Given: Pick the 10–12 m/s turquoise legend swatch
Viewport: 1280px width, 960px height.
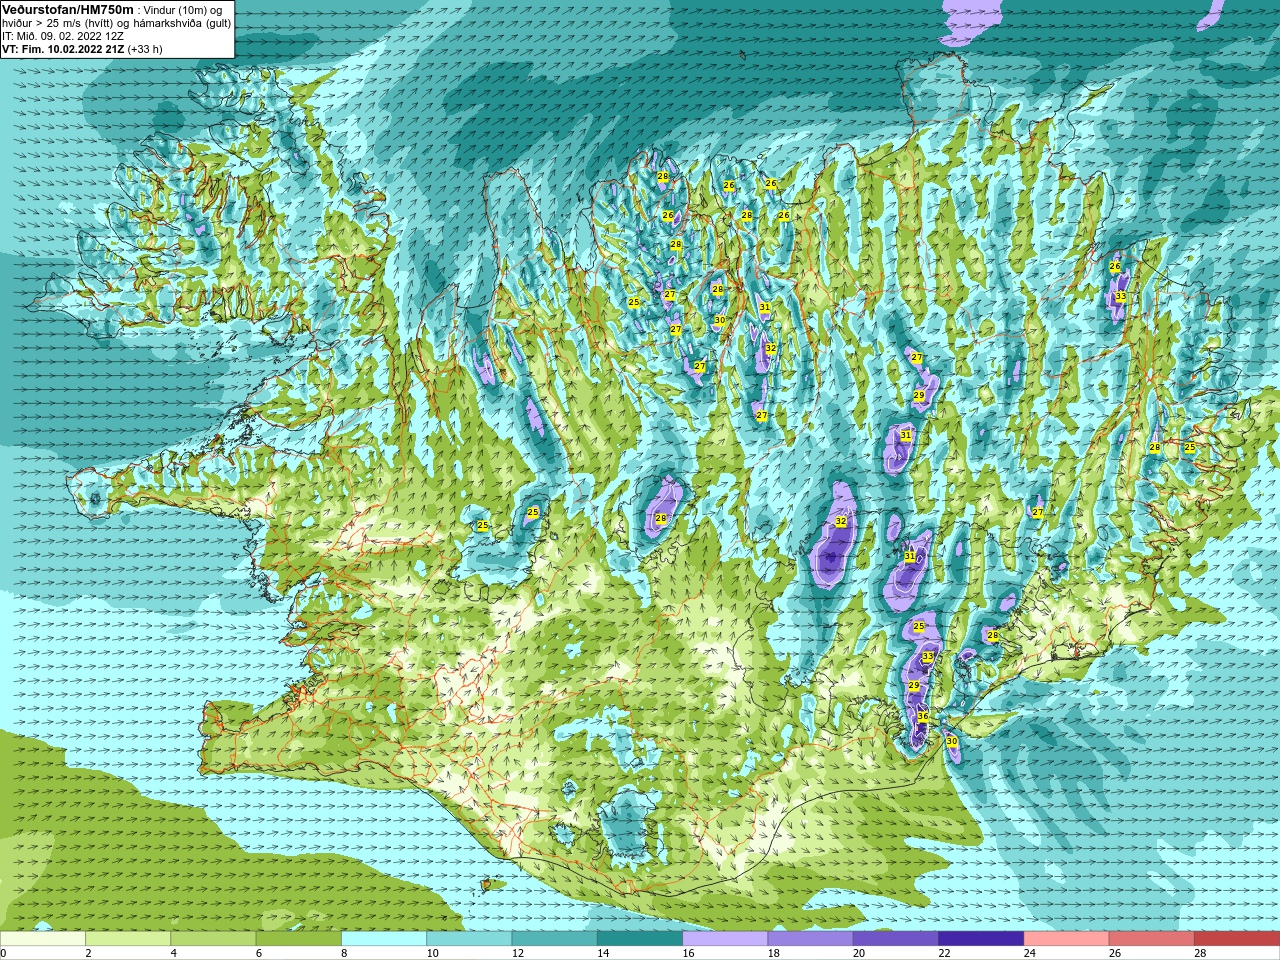Looking at the screenshot, I should tap(469, 938).
